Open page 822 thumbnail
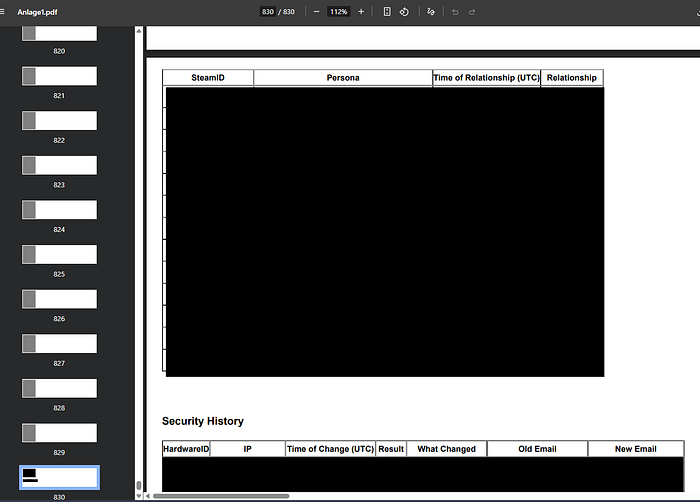The image size is (700, 502). pyautogui.click(x=59, y=121)
